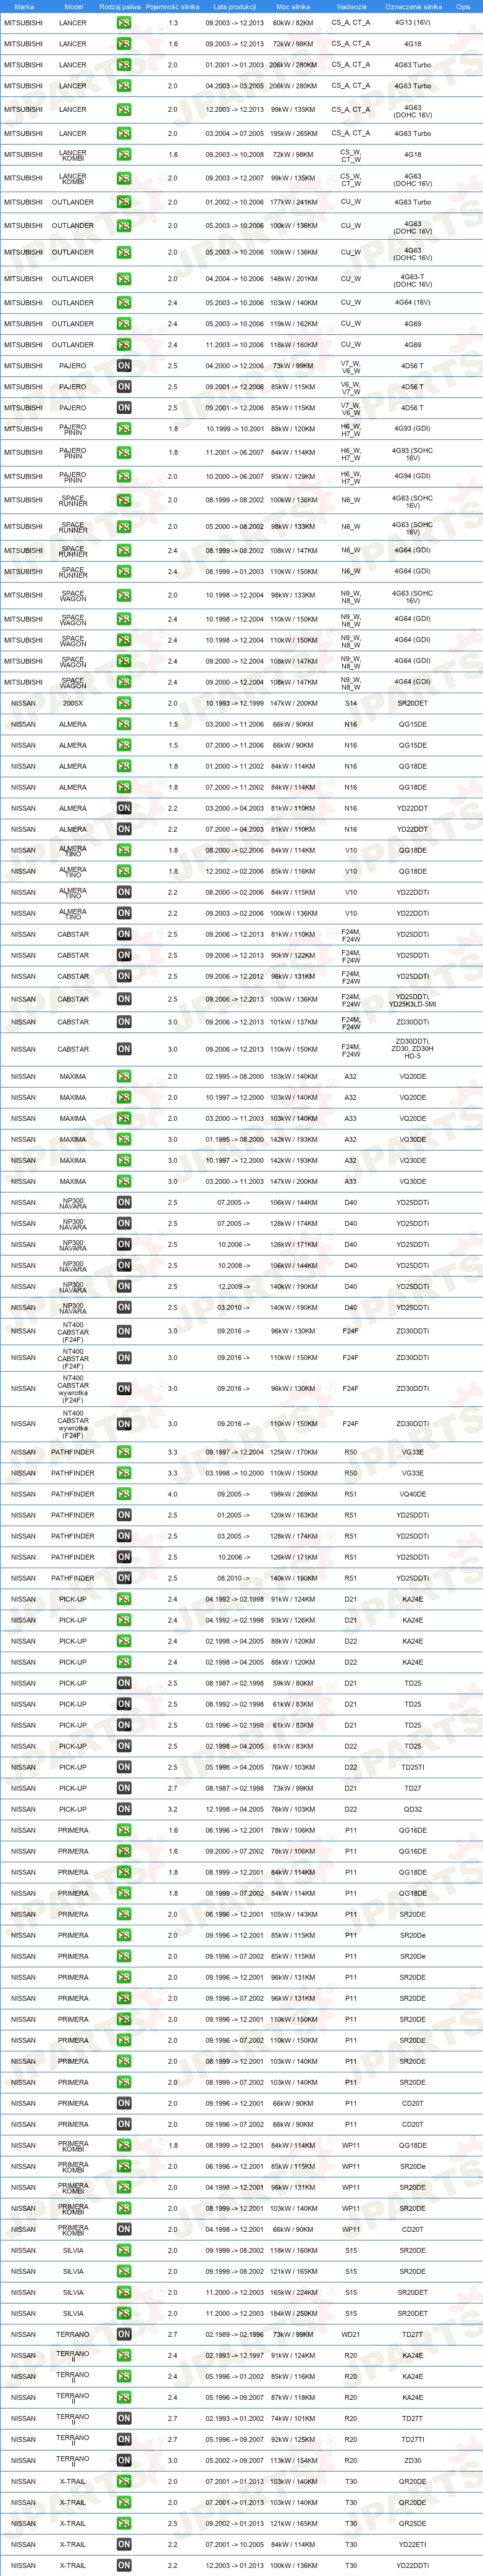Select engine code 4G64 (16V) cell
Image resolution: width=483 pixels, height=2576 pixels.
click(413, 302)
